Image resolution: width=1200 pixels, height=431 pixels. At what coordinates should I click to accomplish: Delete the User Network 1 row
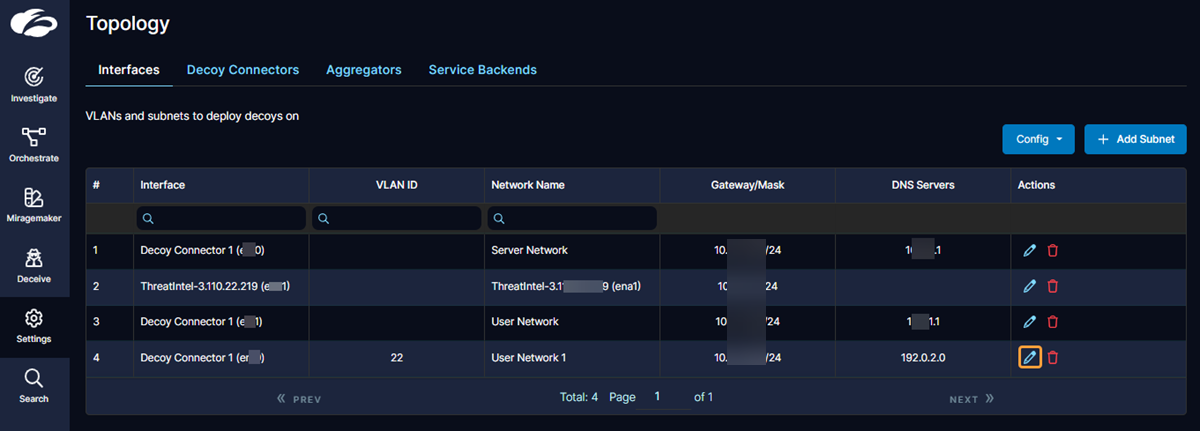[x=1052, y=357]
